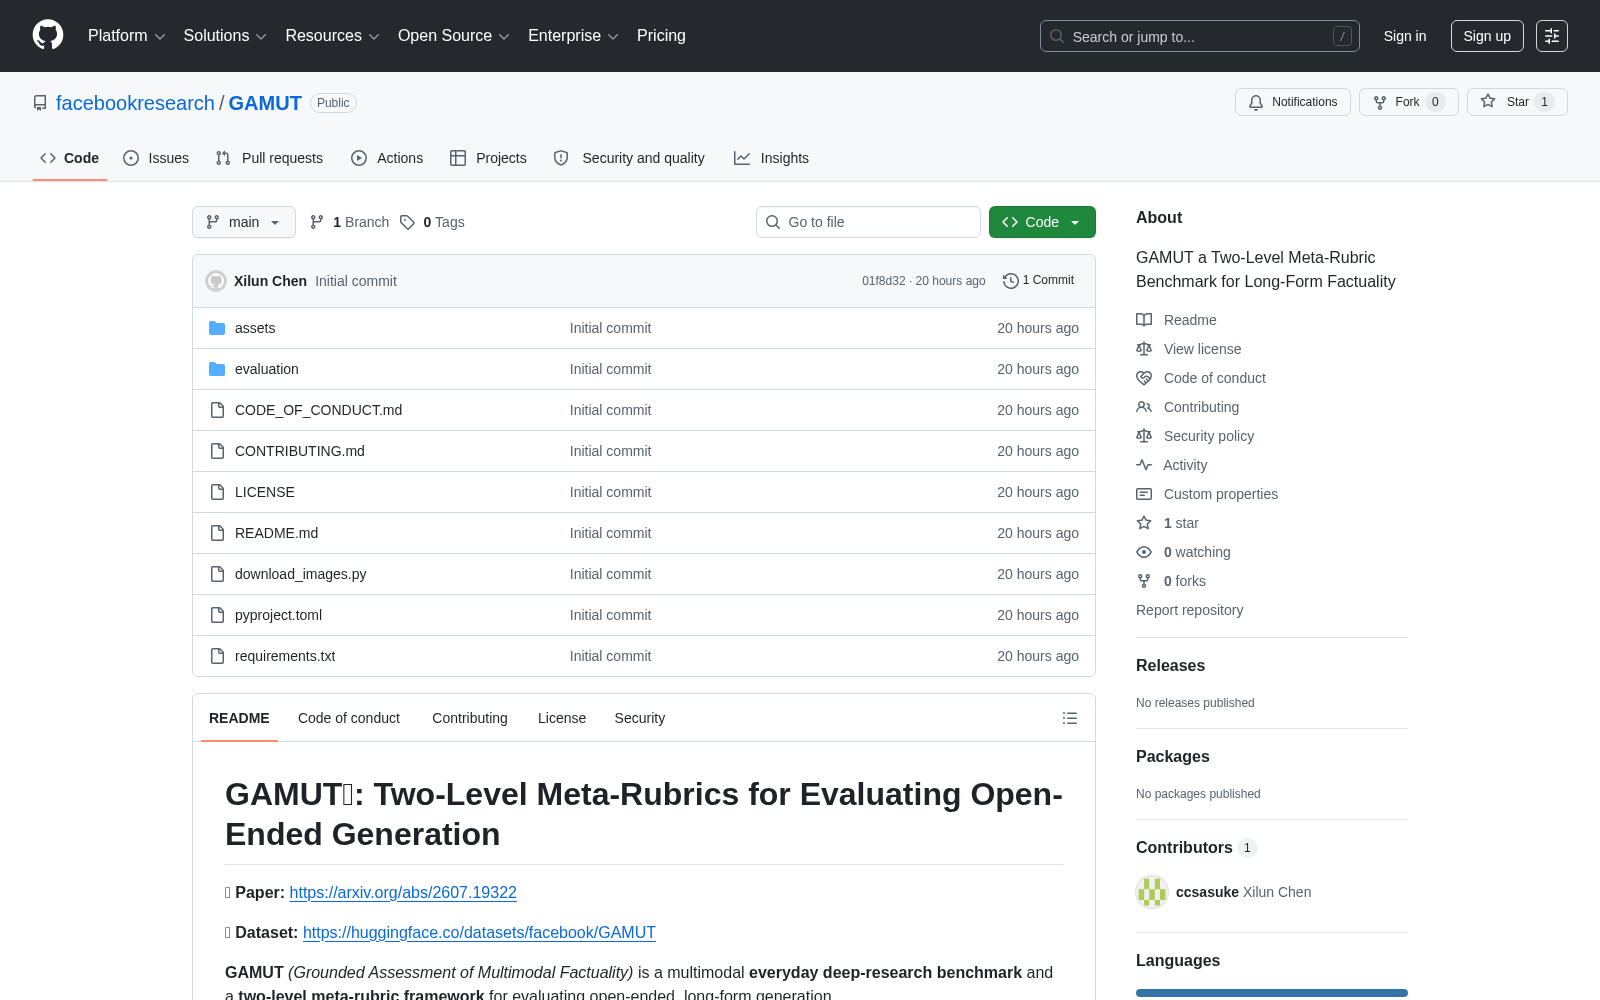Expand the Enterprise menu
1600x1000 pixels.
(573, 36)
